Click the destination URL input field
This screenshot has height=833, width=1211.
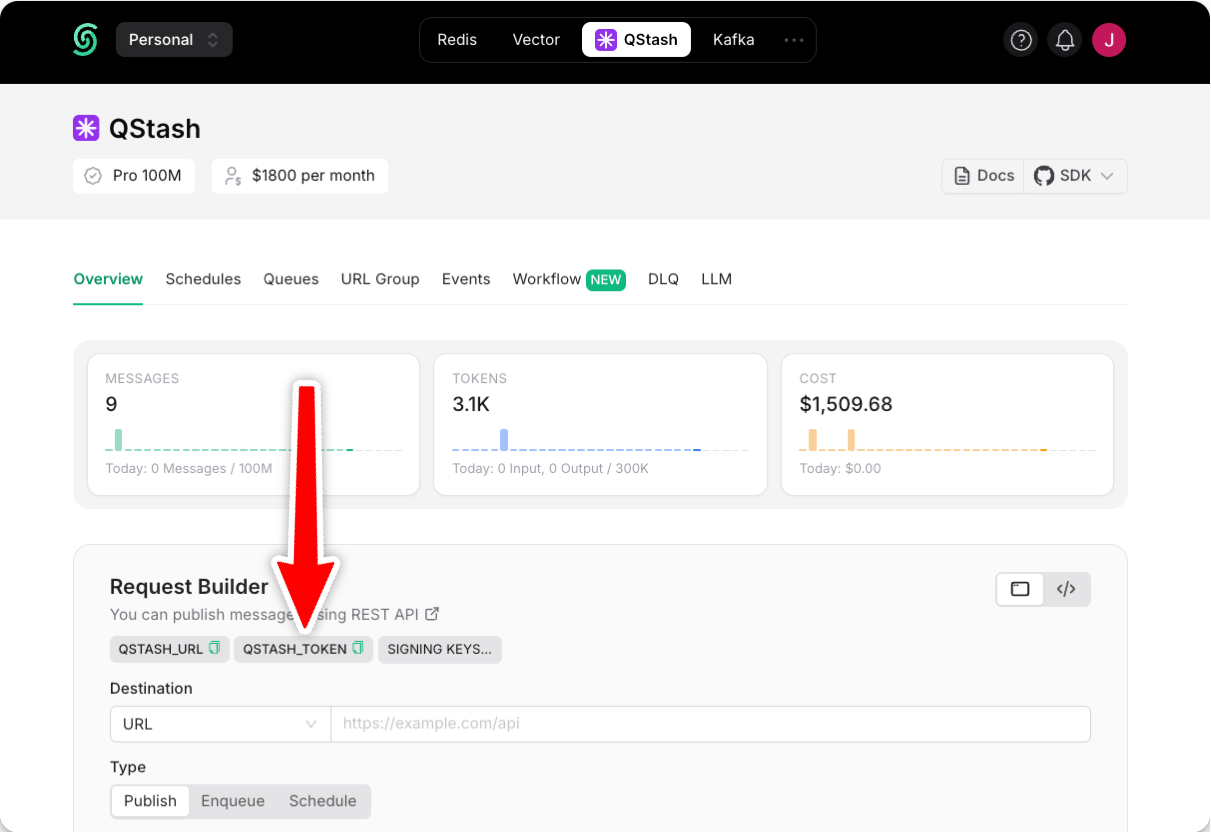pos(711,724)
